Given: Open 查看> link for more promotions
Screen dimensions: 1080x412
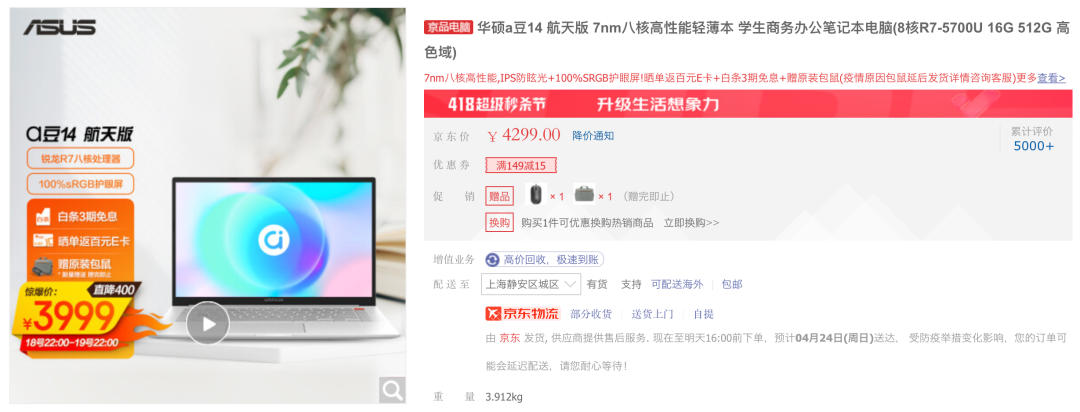Looking at the screenshot, I should pos(1052,78).
